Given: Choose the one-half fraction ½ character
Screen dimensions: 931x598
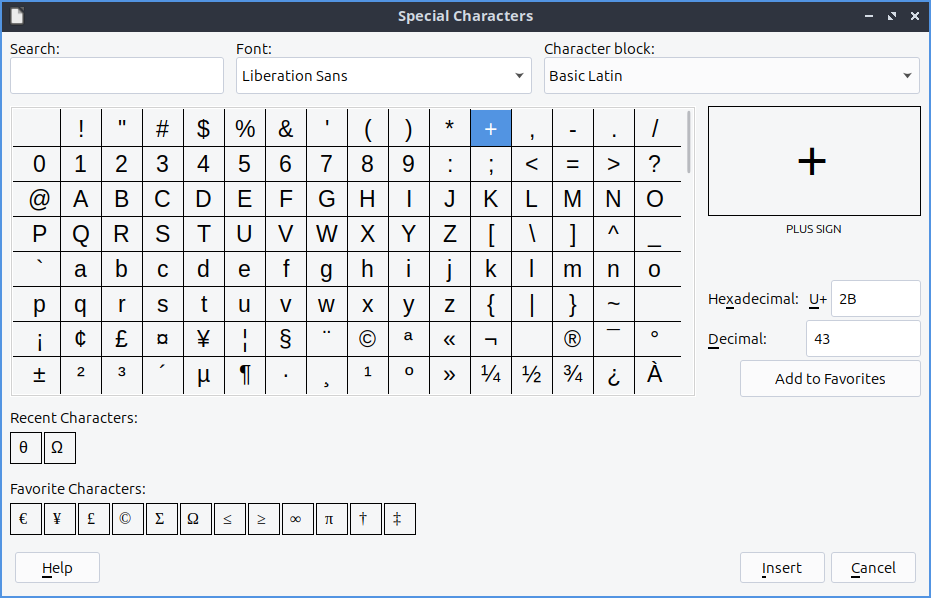Looking at the screenshot, I should (531, 375).
